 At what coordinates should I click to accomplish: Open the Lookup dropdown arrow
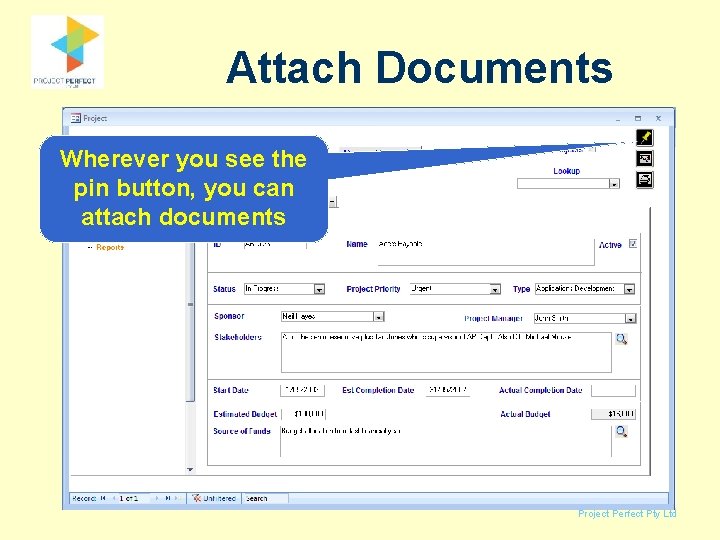pos(614,184)
